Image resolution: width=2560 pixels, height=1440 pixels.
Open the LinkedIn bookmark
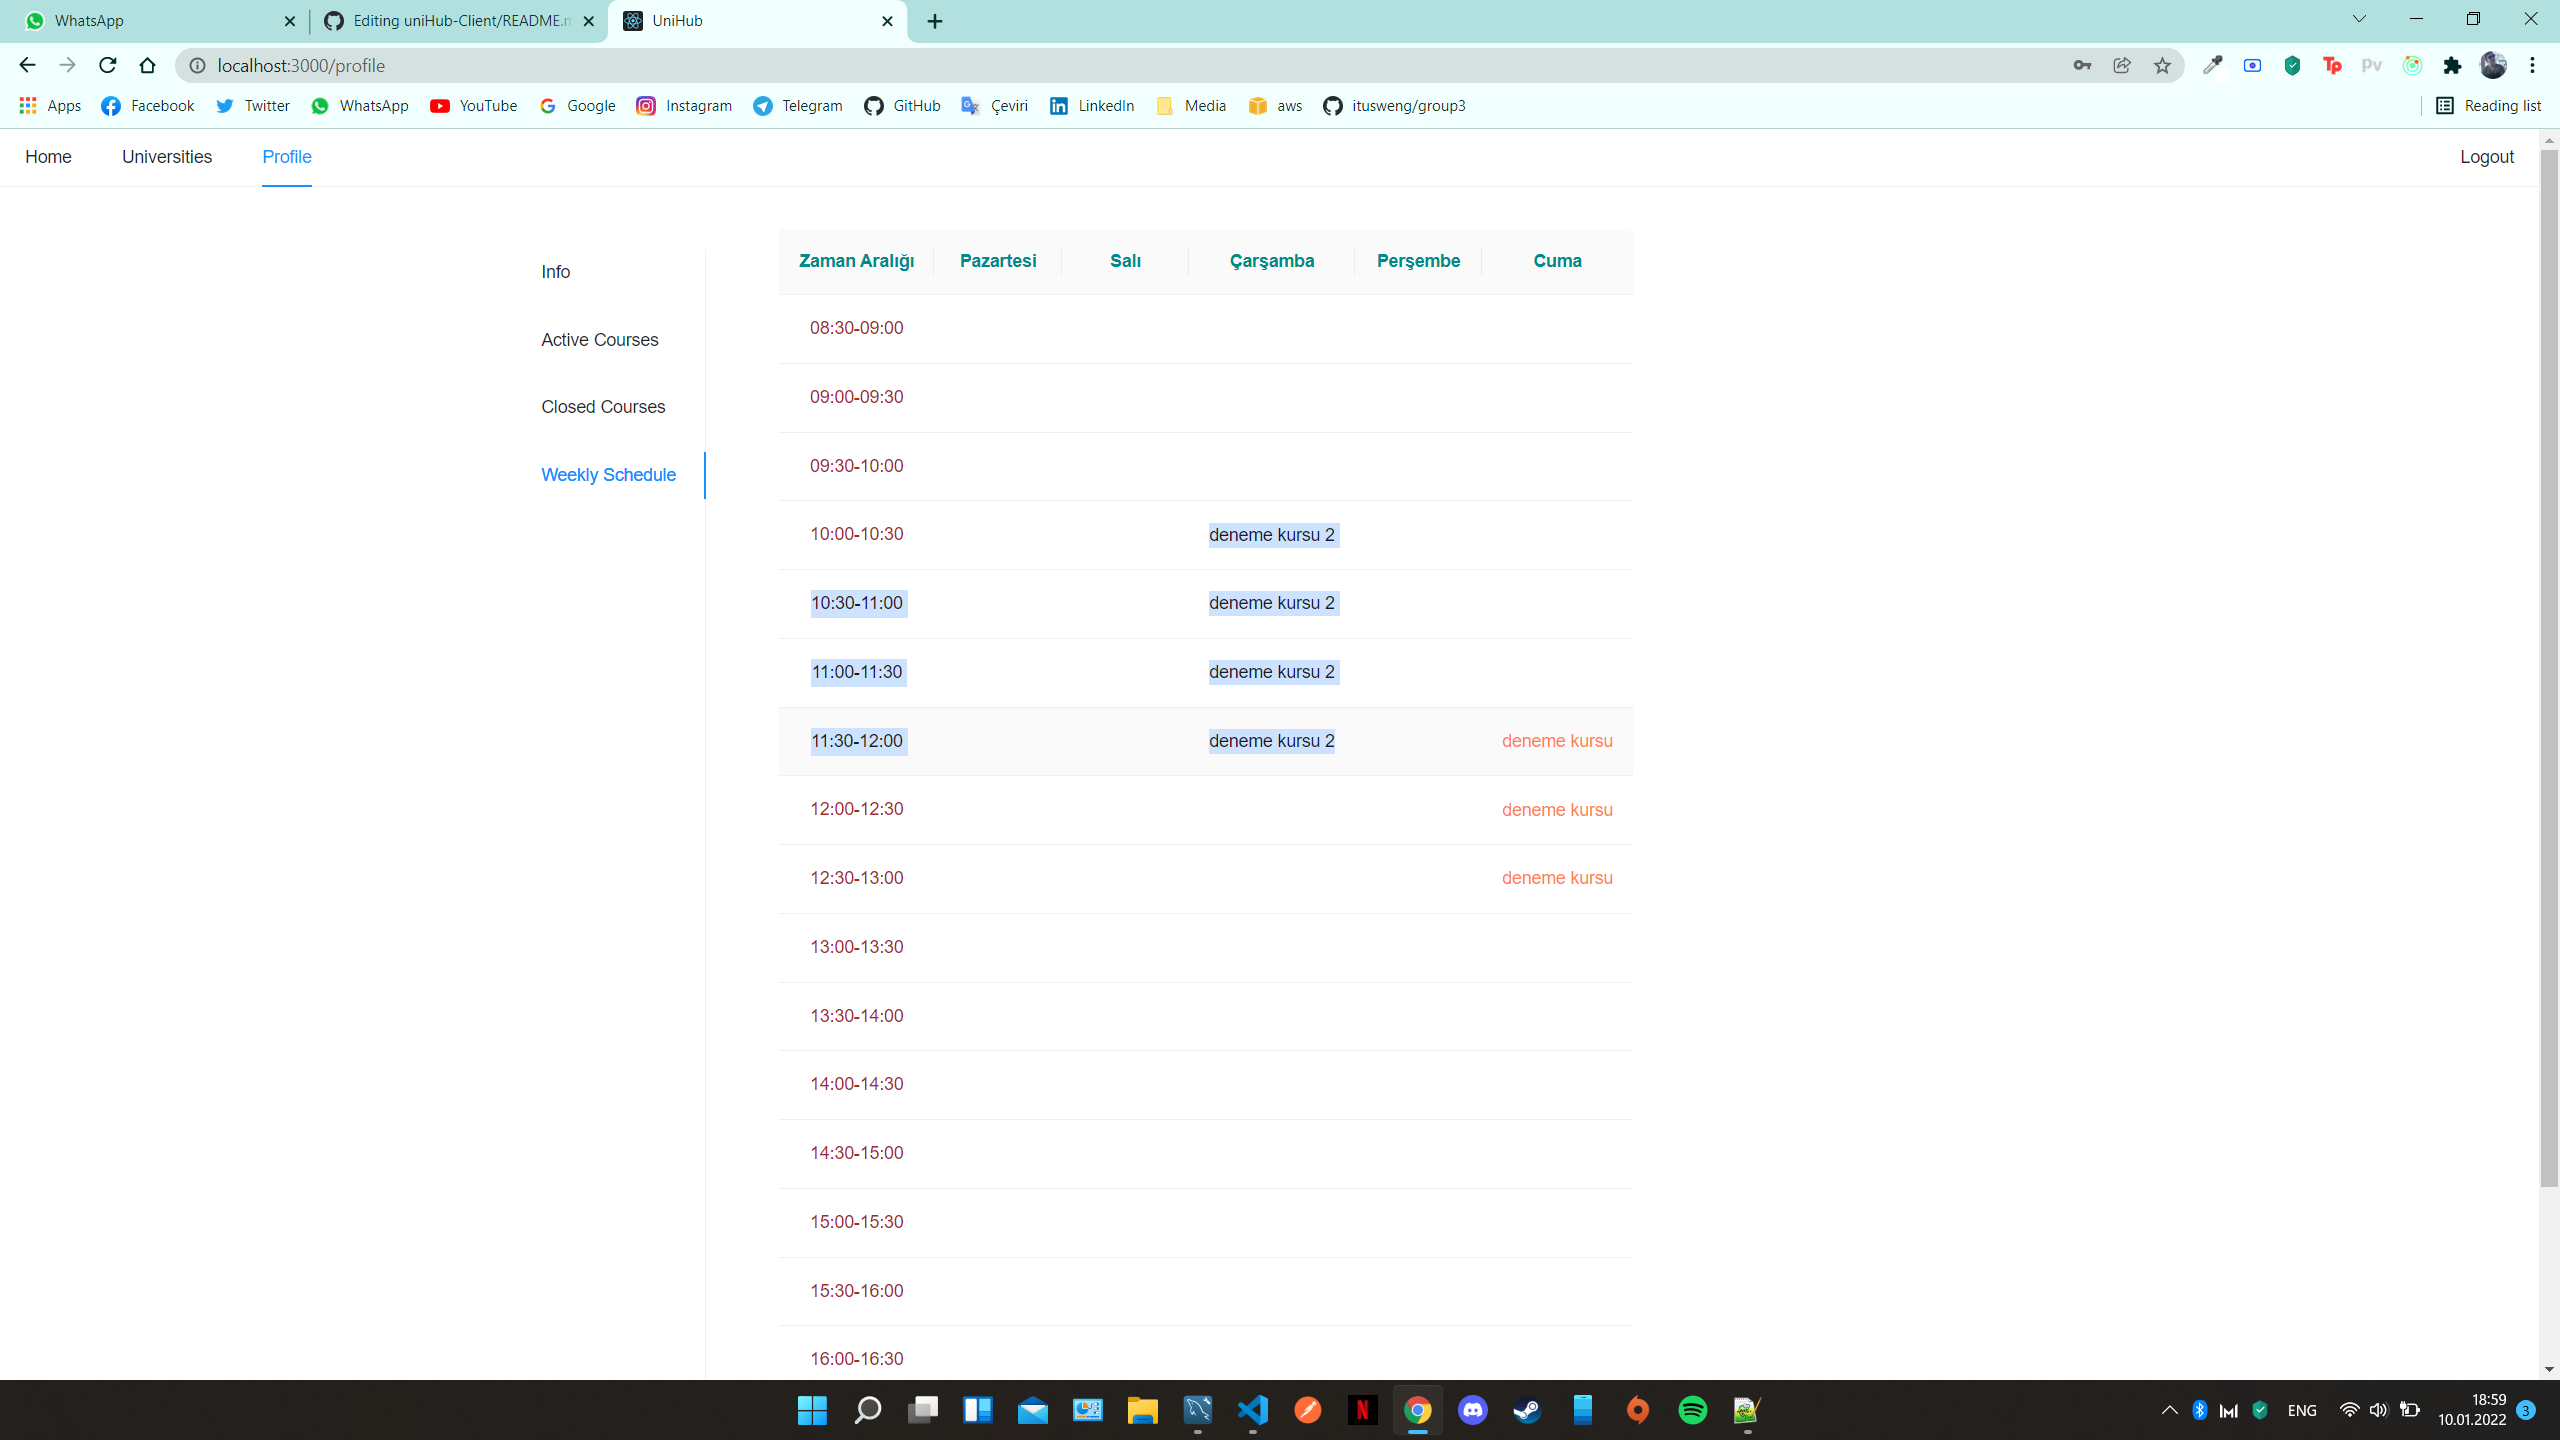pos(1090,105)
